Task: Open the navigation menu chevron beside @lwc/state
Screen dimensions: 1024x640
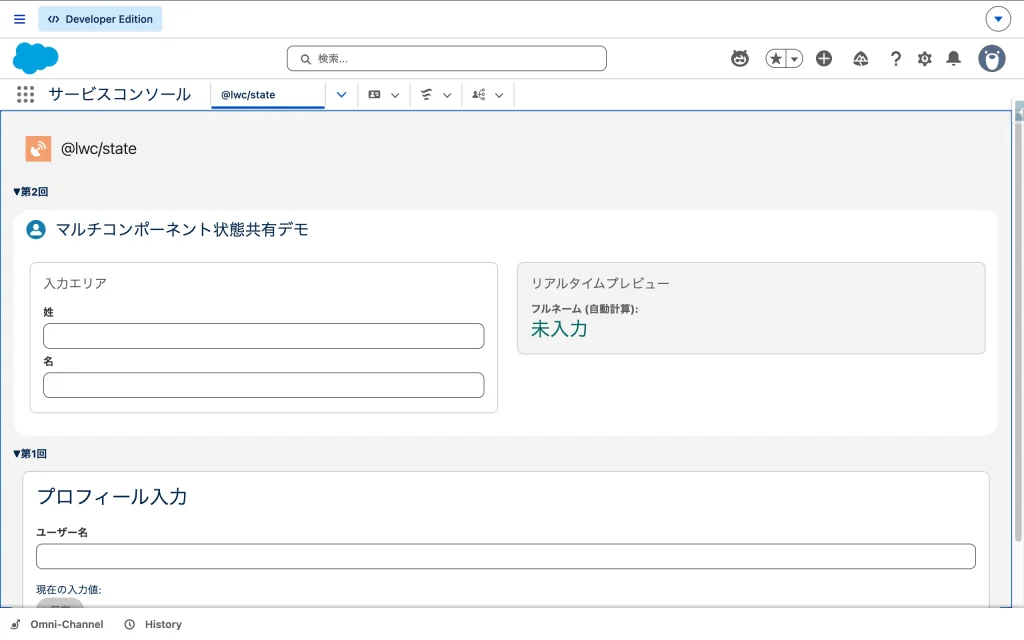Action: coord(341,95)
